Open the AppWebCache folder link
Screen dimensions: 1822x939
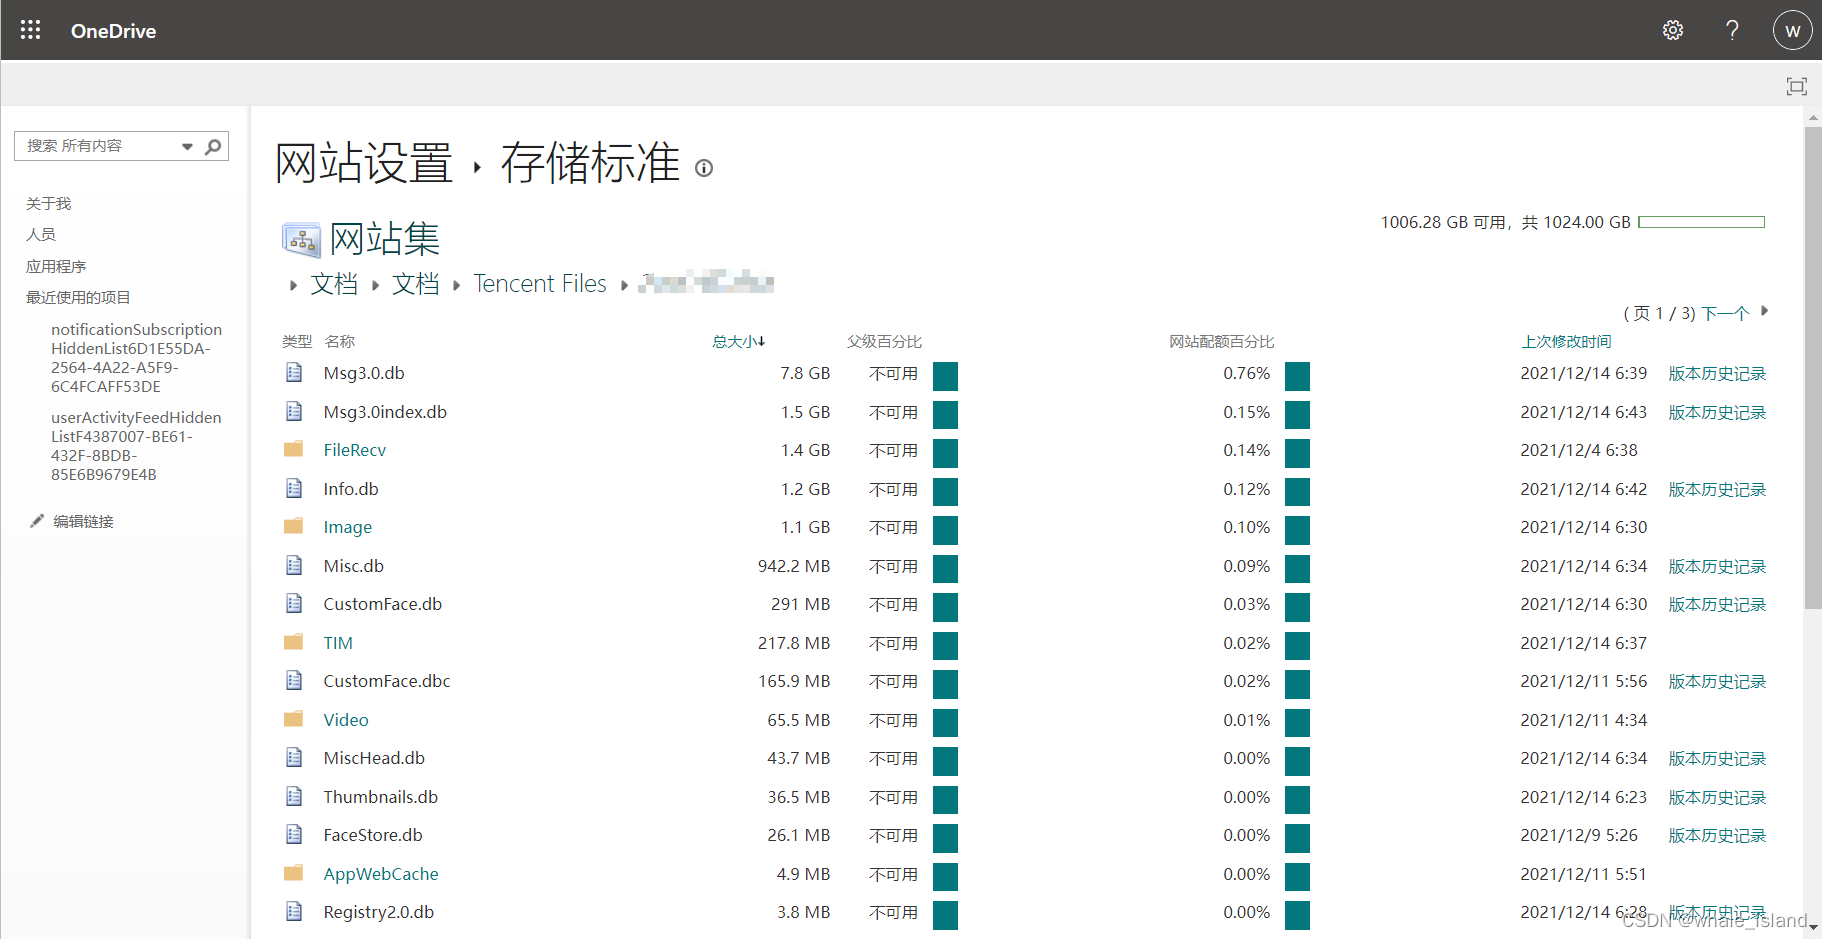[x=381, y=874]
